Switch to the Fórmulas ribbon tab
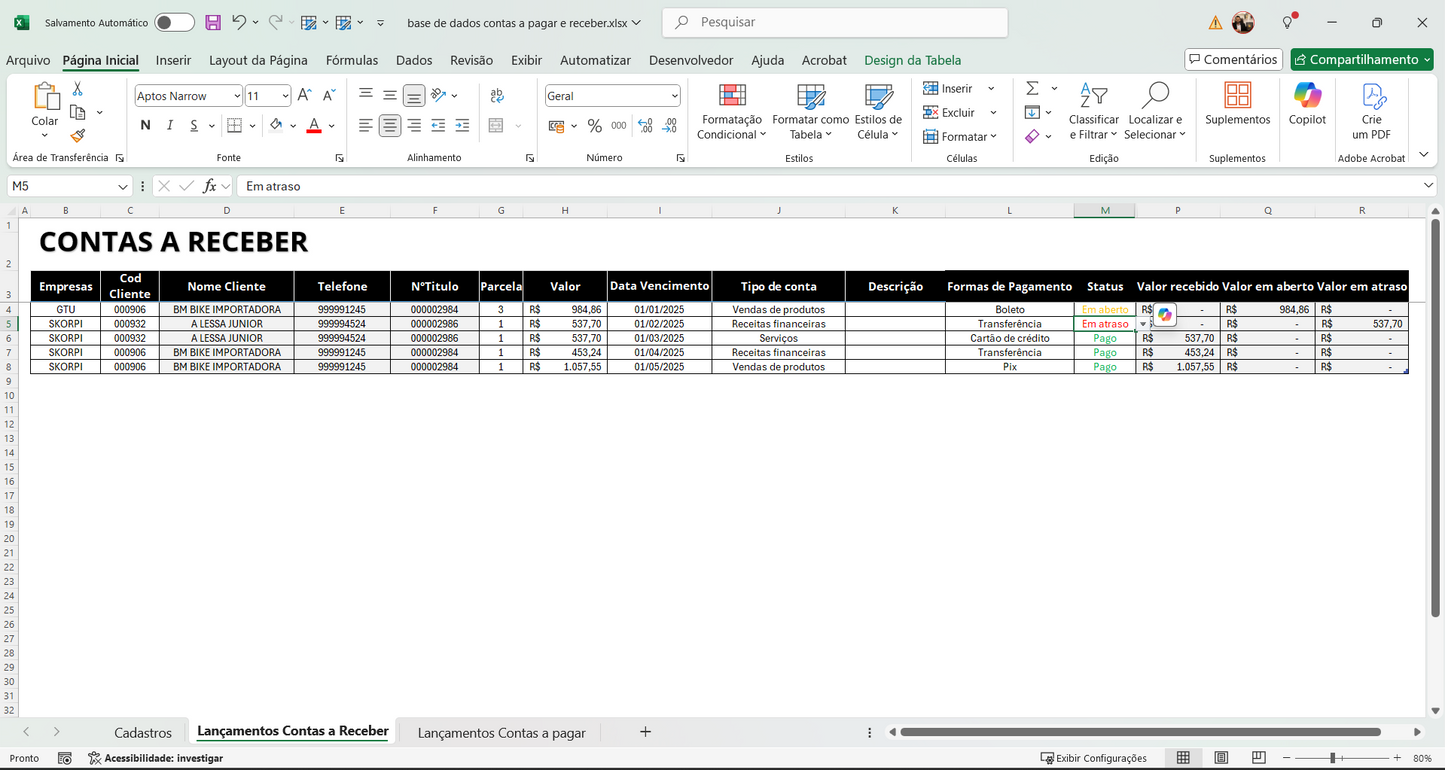 click(x=352, y=60)
